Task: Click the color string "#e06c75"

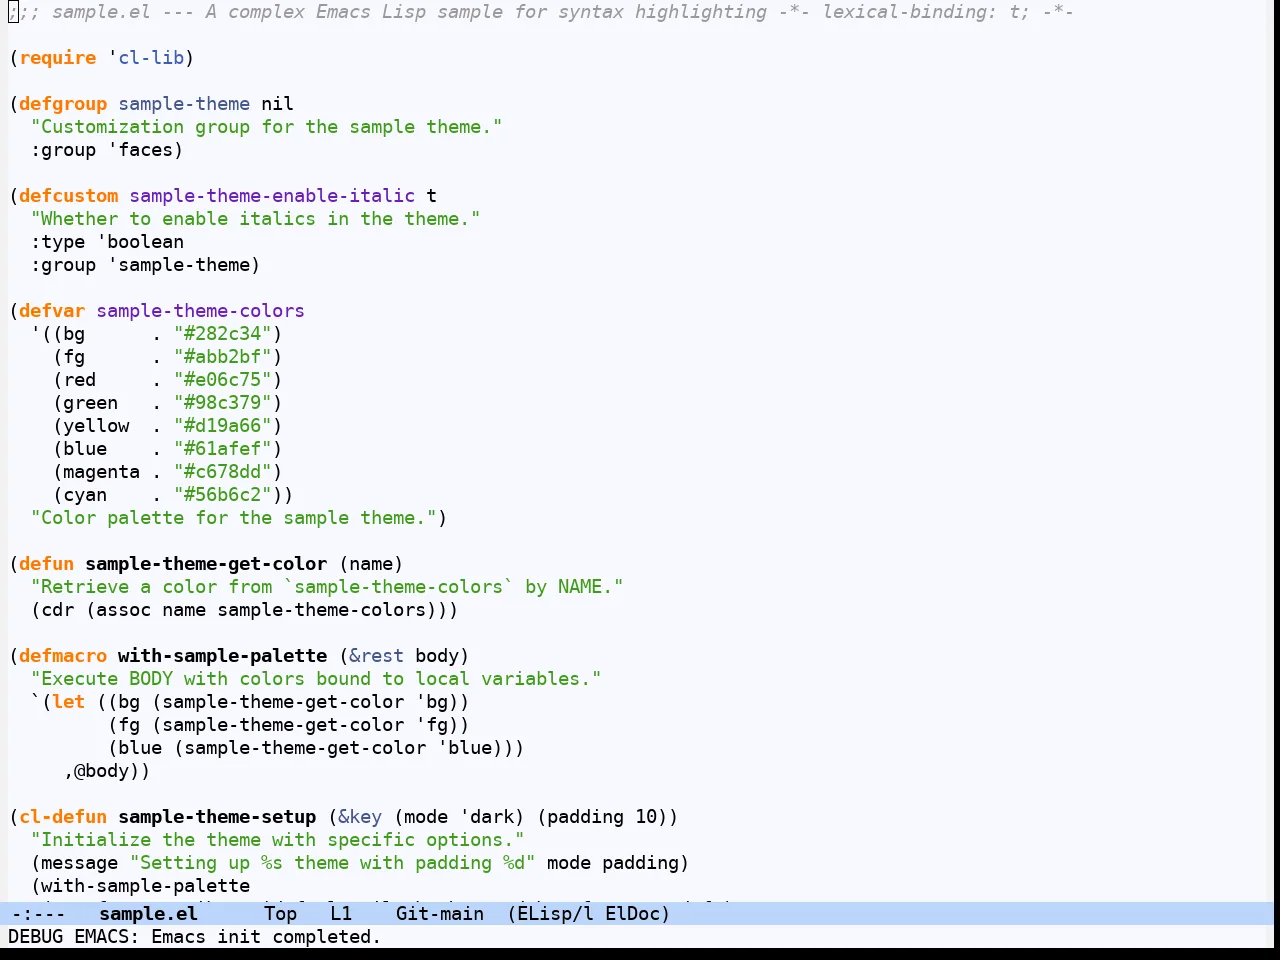Action: tap(223, 380)
